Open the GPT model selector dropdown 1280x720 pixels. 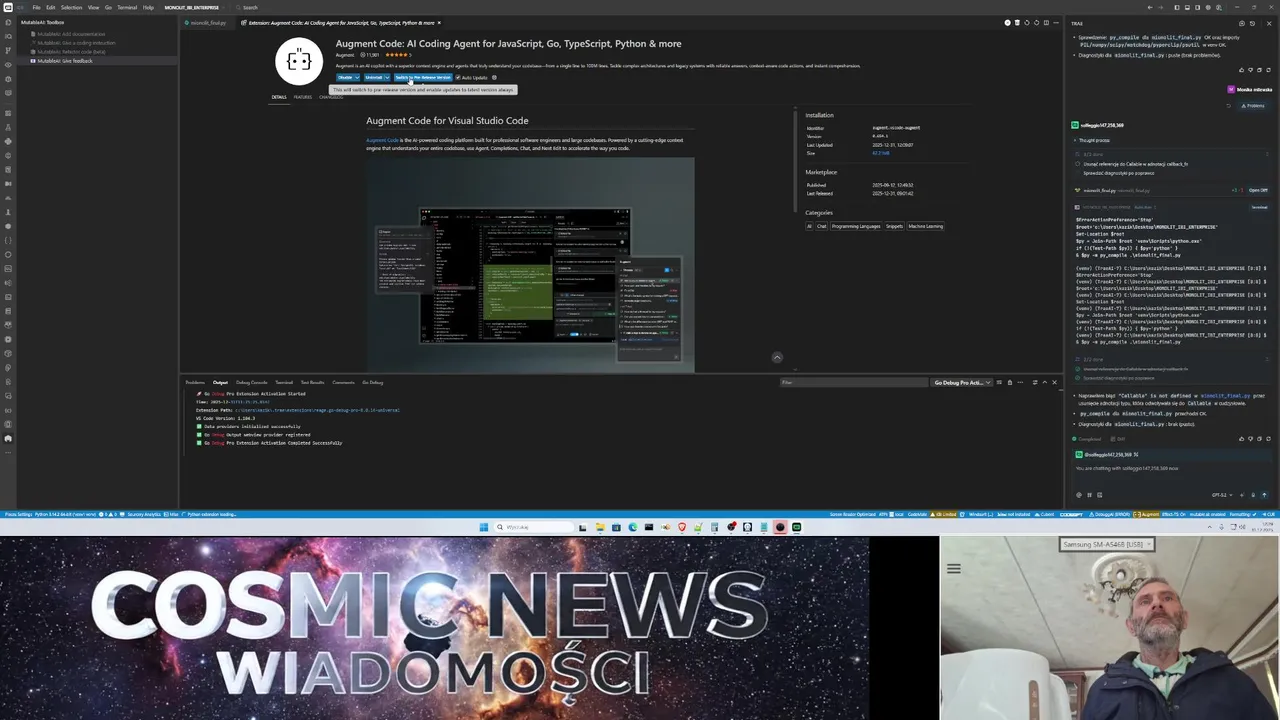(1222, 495)
